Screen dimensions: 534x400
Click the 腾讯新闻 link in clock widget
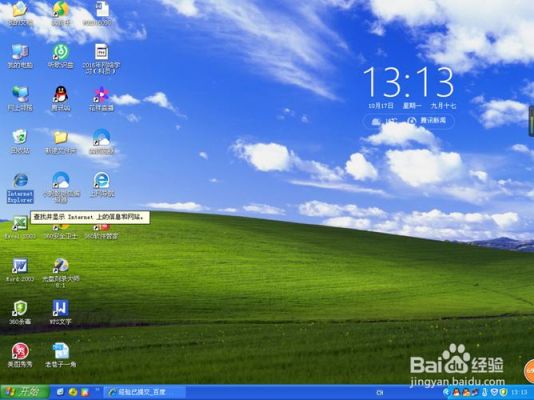pos(427,121)
